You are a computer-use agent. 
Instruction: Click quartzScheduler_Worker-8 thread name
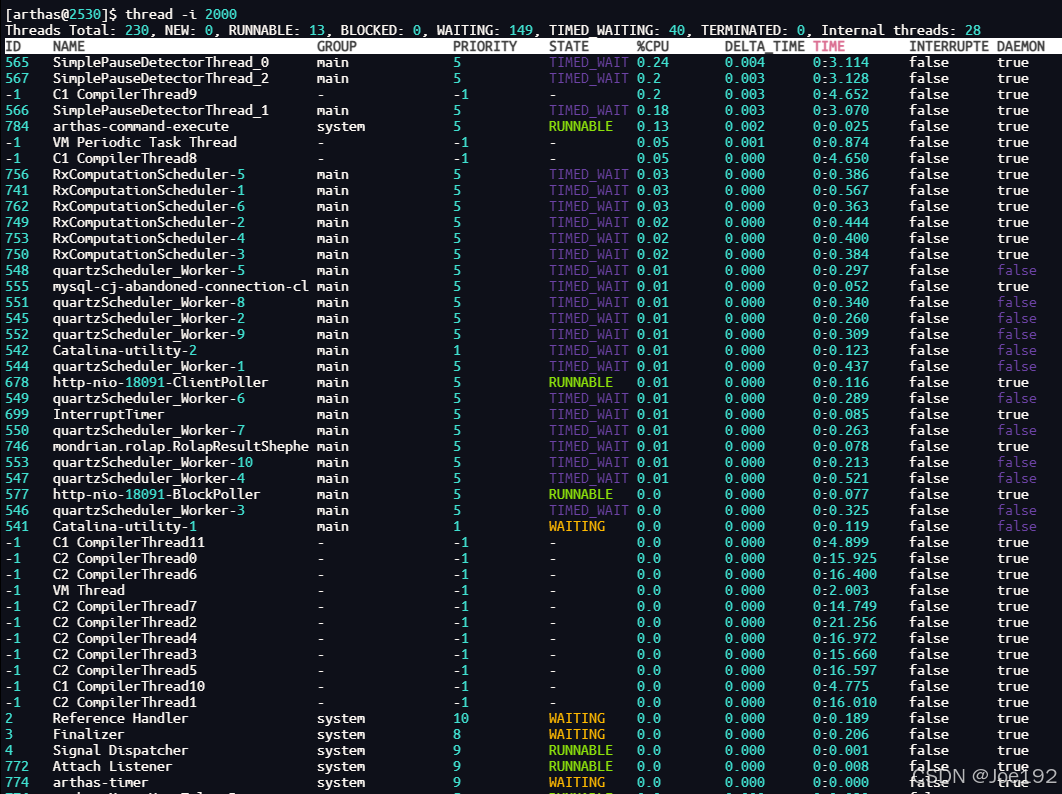pyautogui.click(x=149, y=302)
